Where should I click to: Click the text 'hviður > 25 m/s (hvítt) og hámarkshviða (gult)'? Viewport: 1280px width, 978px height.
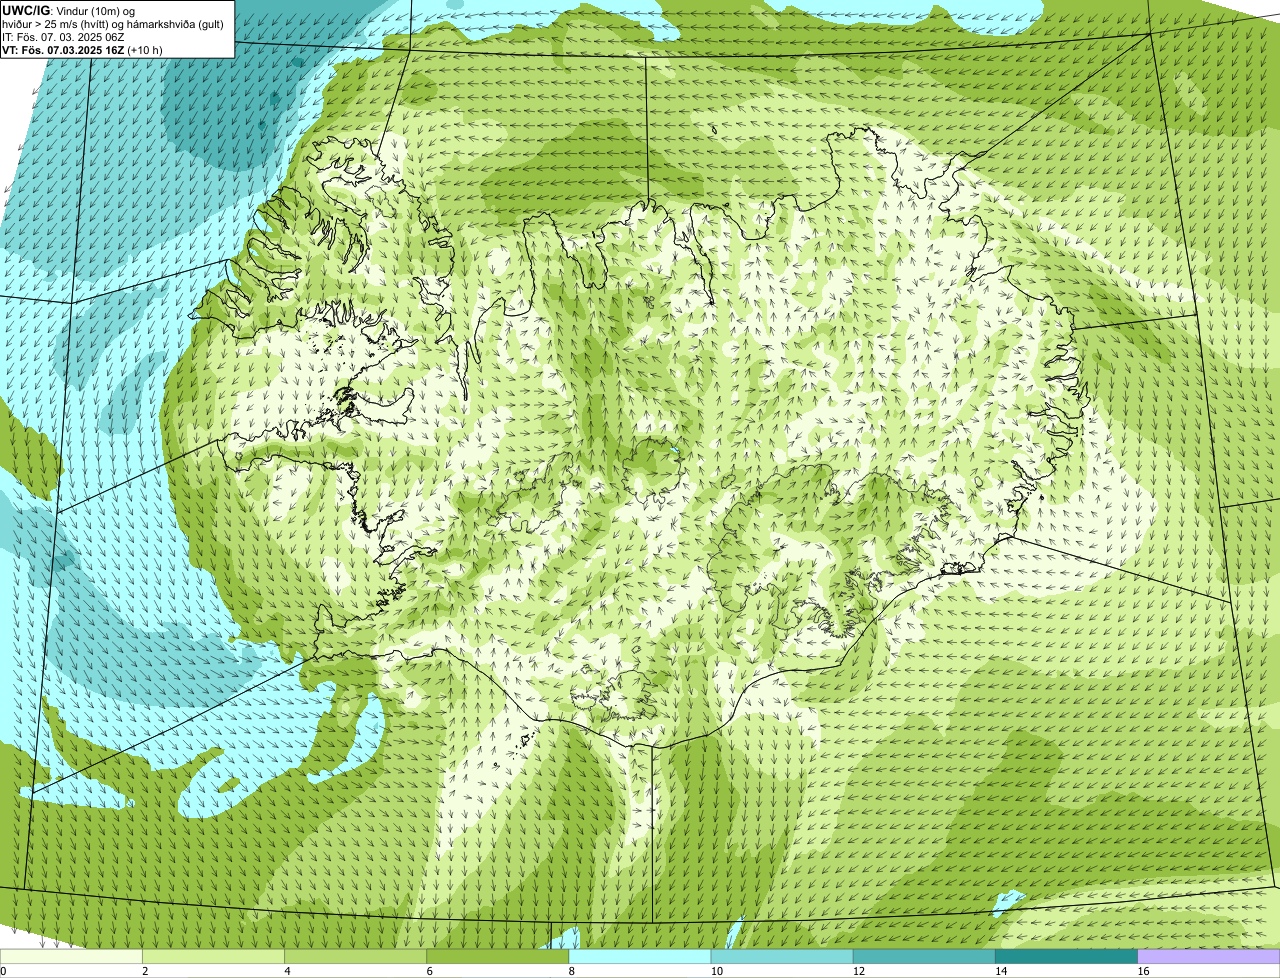click(113, 24)
